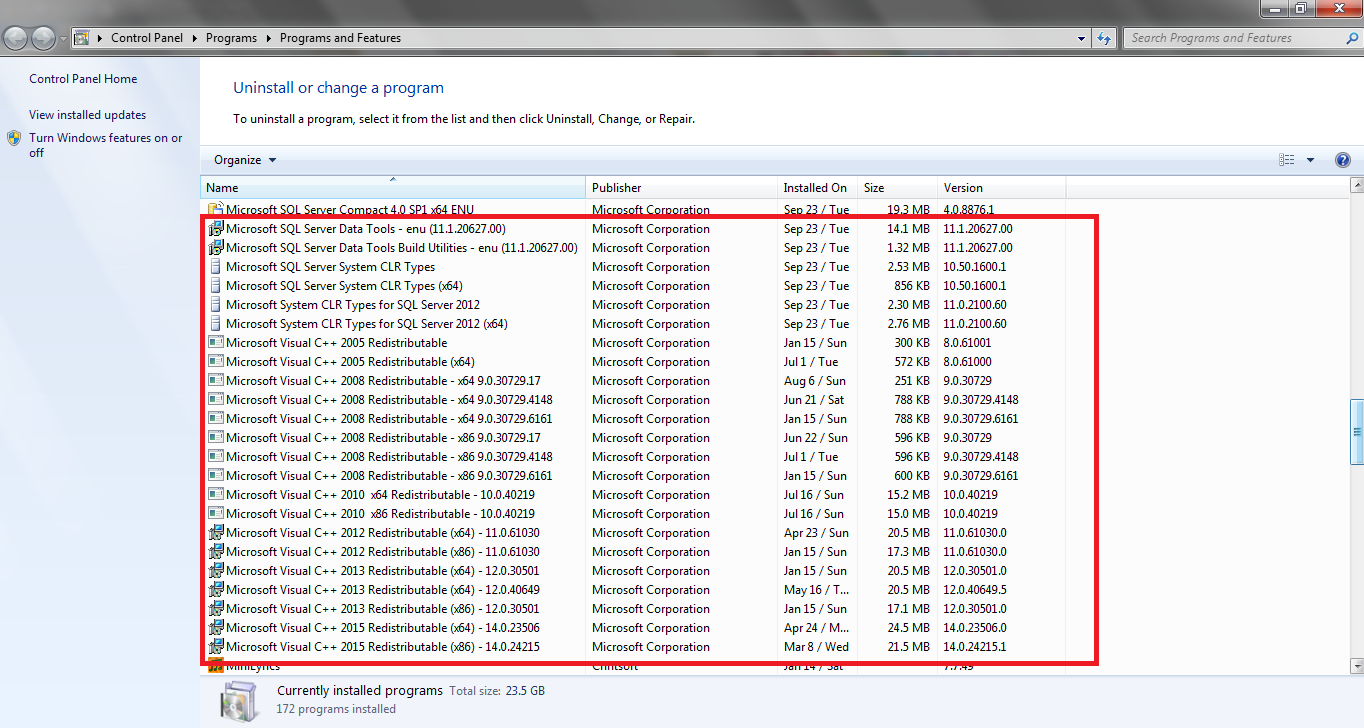Click the Control Panel icon in address bar

point(81,38)
